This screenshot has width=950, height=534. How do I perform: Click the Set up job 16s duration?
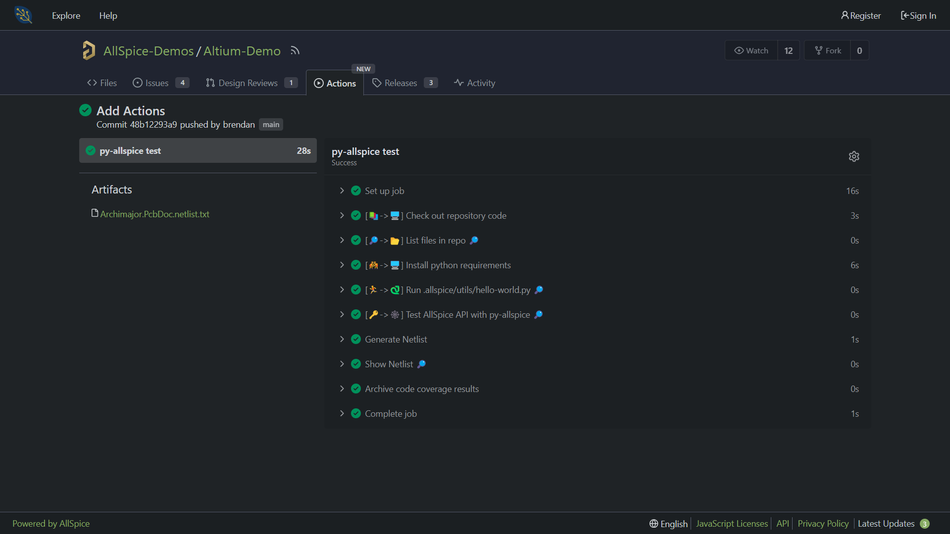852,191
